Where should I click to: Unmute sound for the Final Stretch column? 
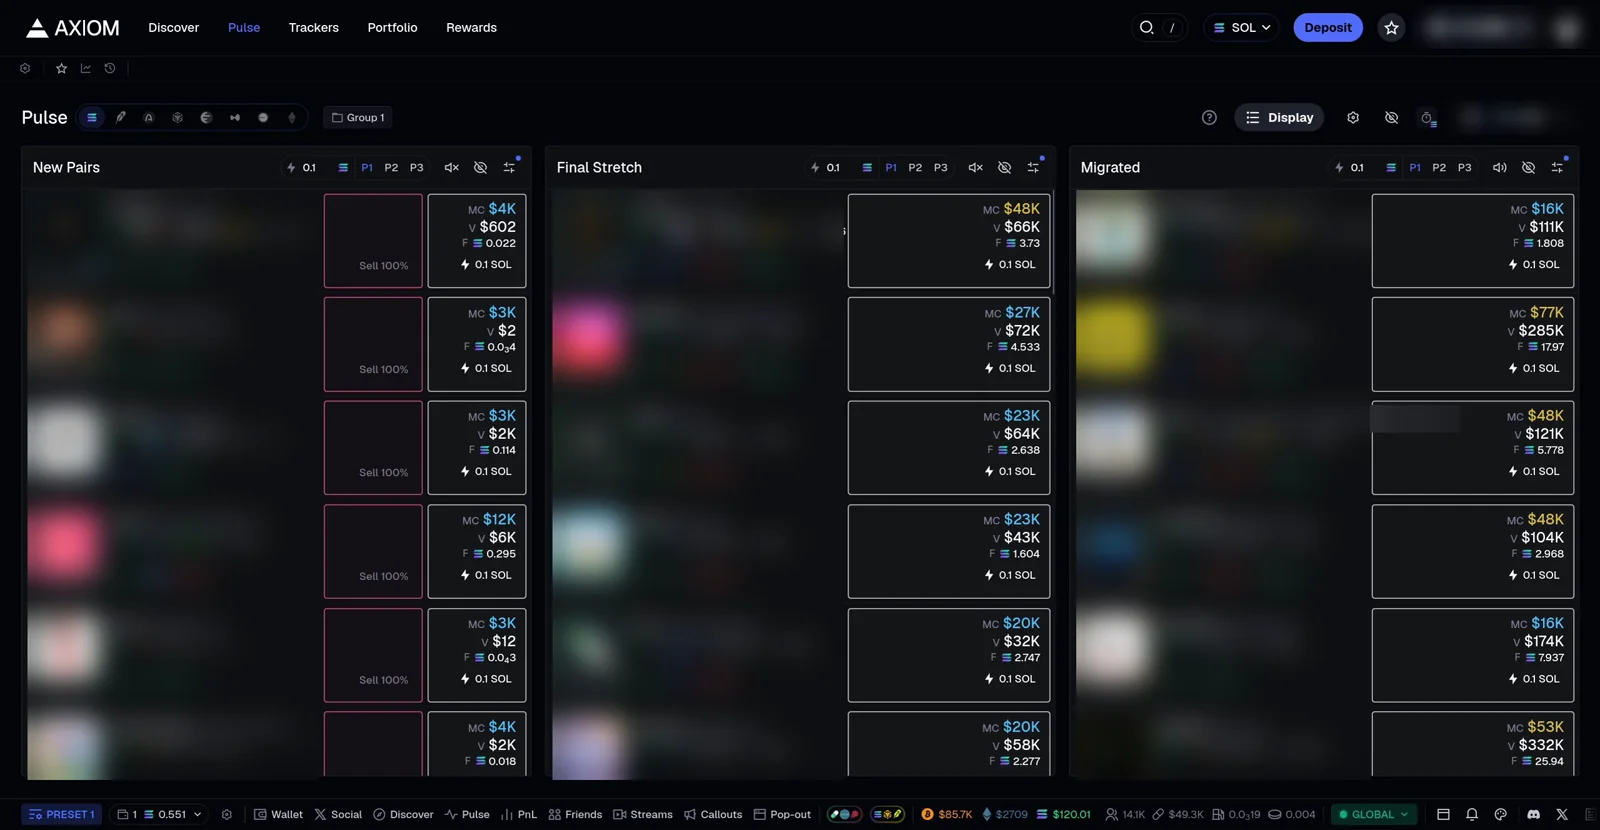pyautogui.click(x=976, y=167)
